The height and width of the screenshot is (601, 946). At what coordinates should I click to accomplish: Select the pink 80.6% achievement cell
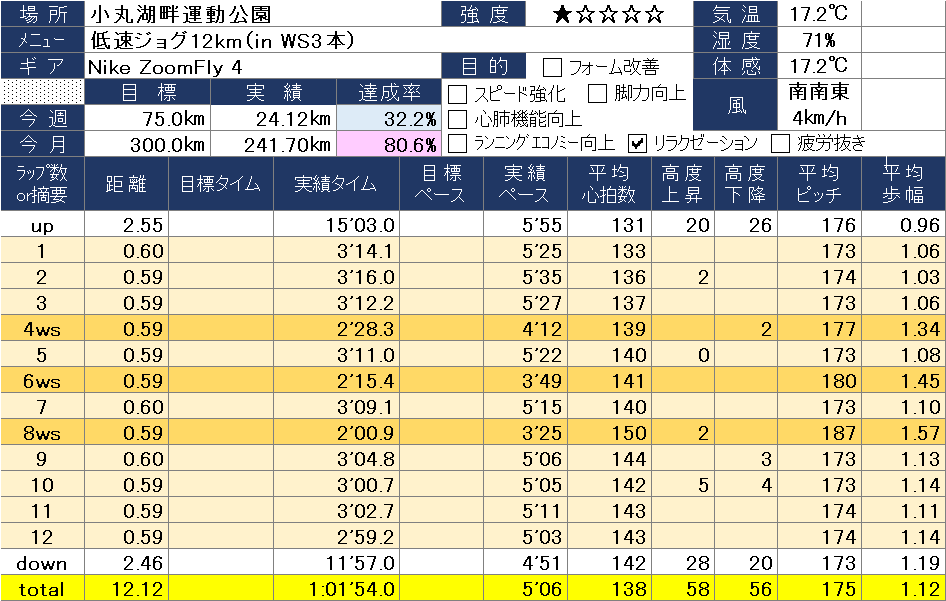(399, 144)
